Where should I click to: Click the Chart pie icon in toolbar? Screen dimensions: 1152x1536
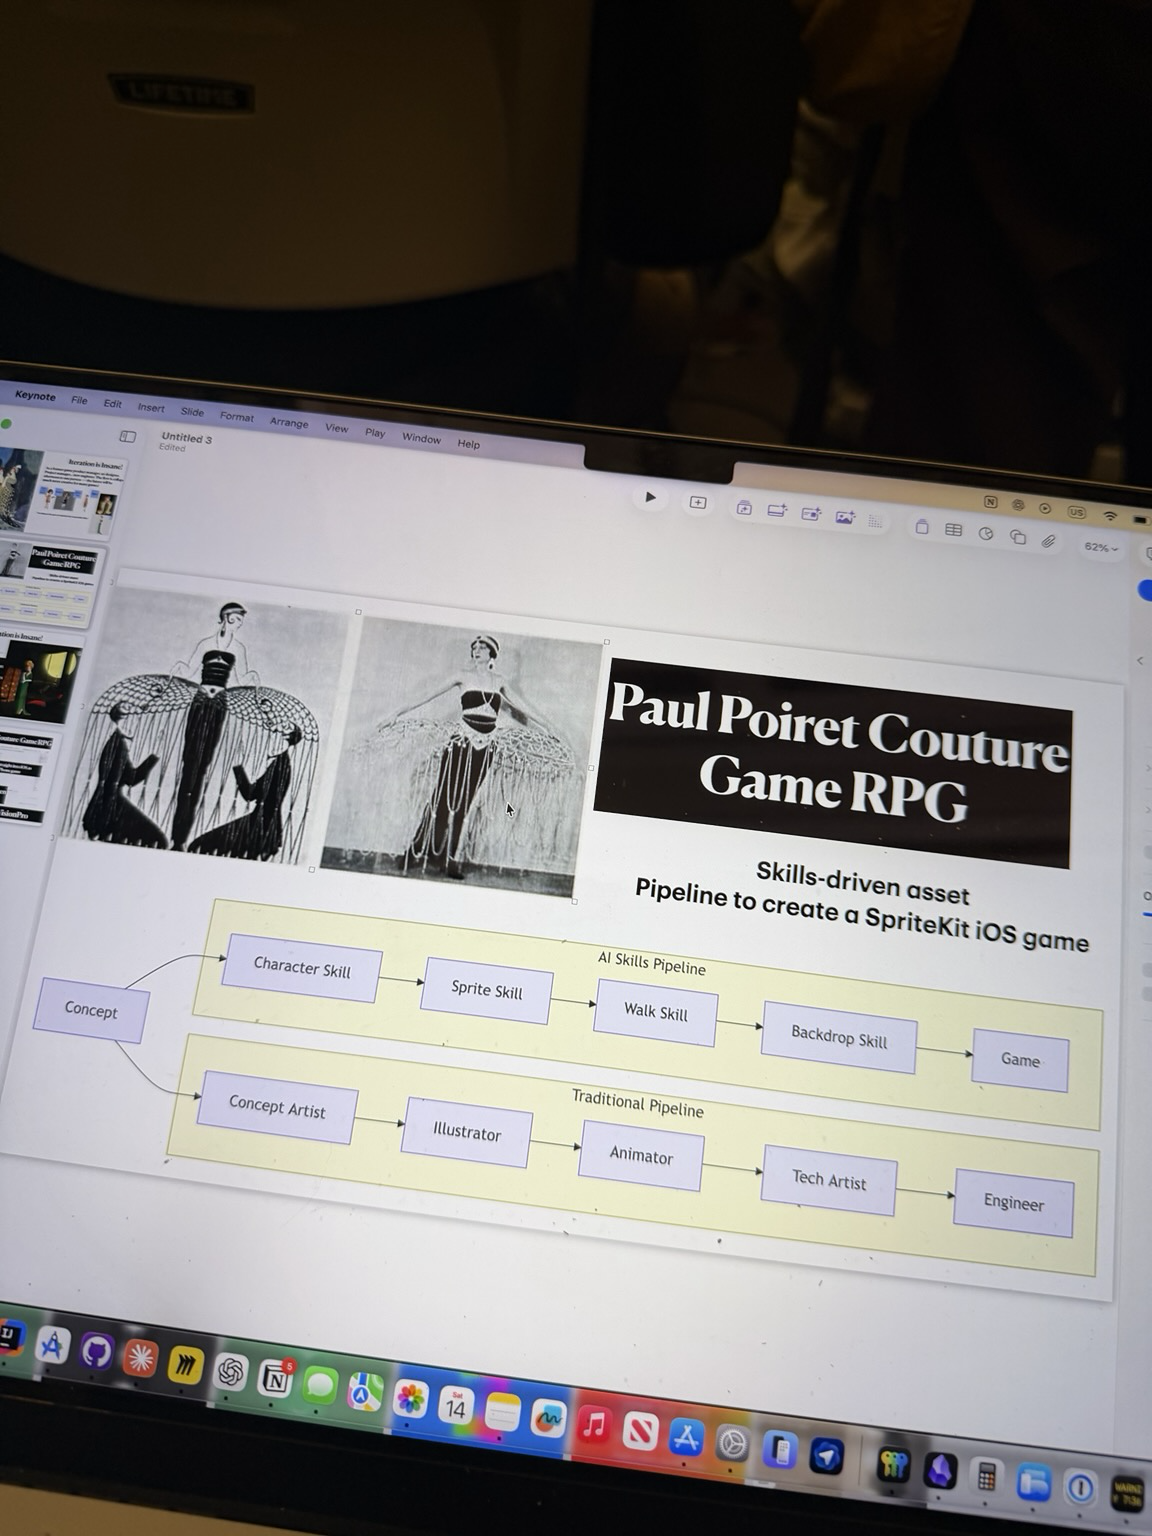tap(985, 534)
